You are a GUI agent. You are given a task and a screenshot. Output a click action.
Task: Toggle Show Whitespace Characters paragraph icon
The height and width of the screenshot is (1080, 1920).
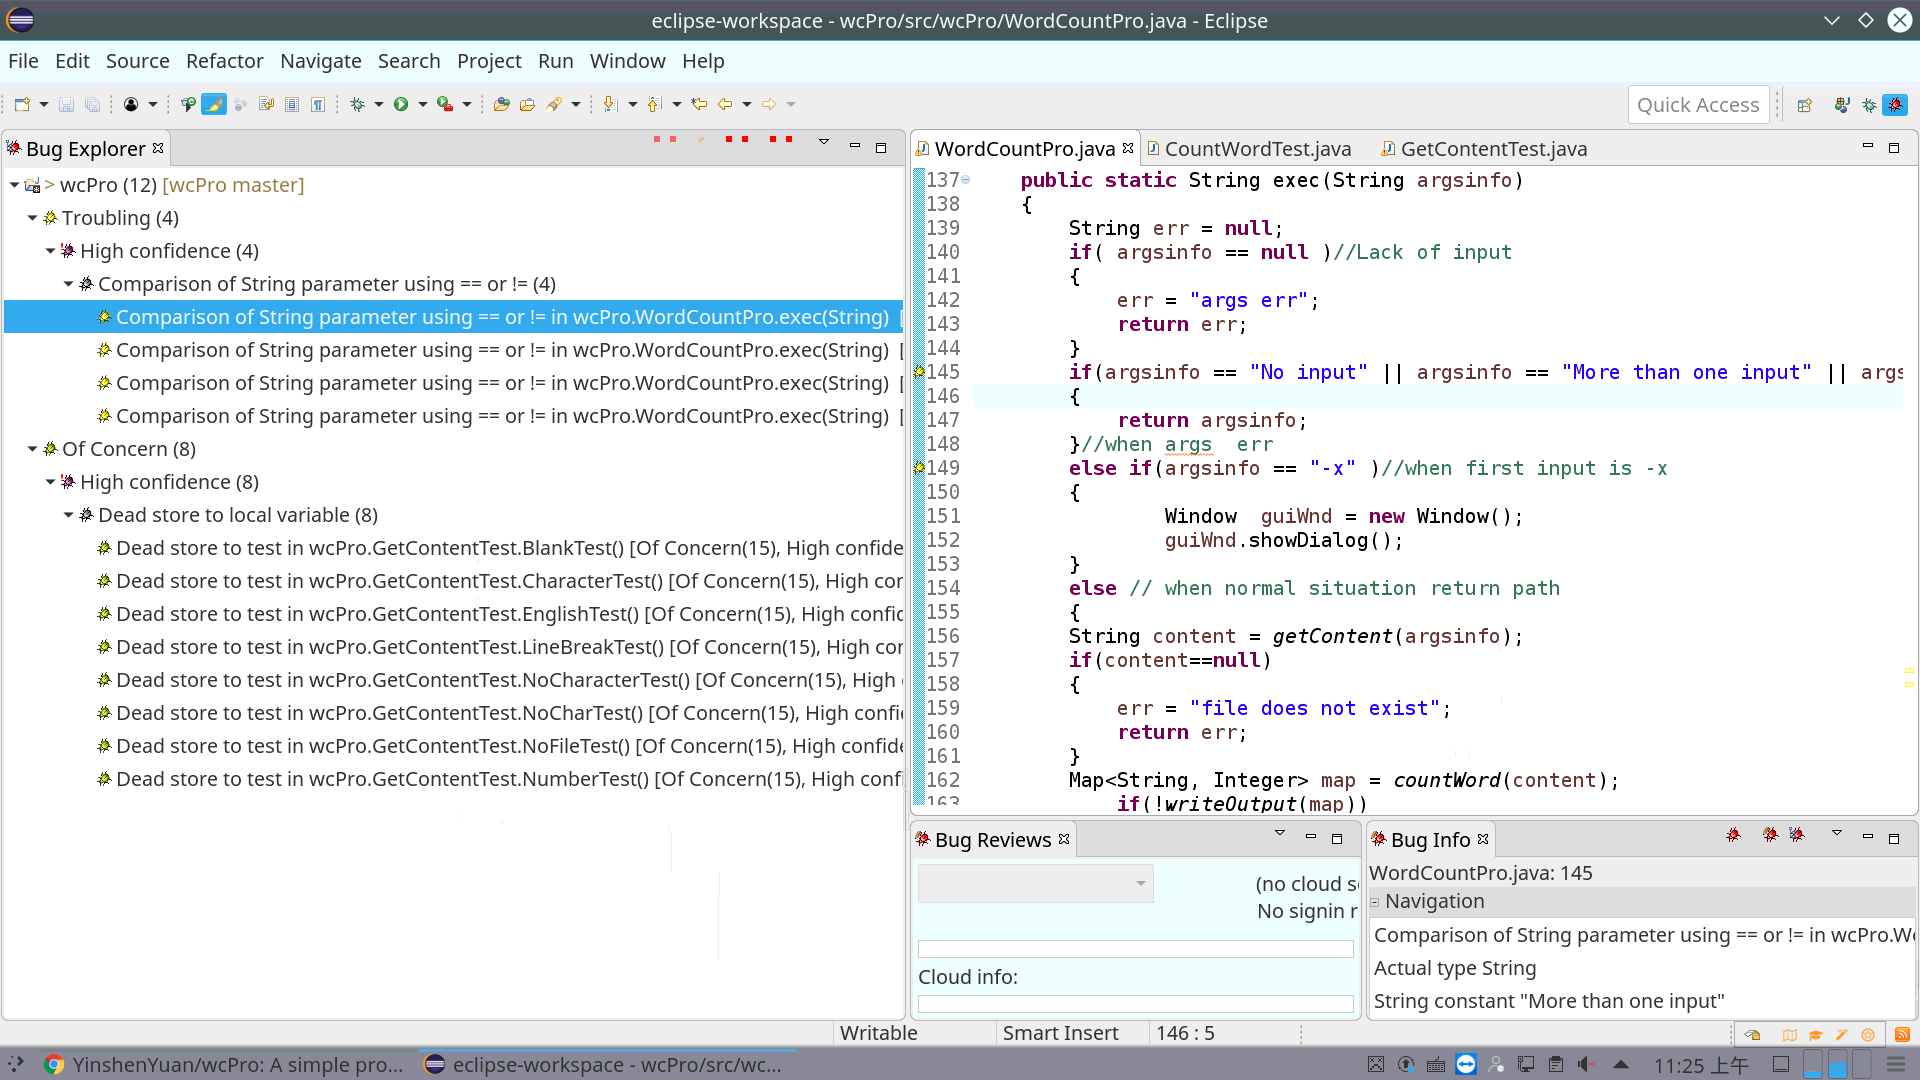click(x=318, y=104)
